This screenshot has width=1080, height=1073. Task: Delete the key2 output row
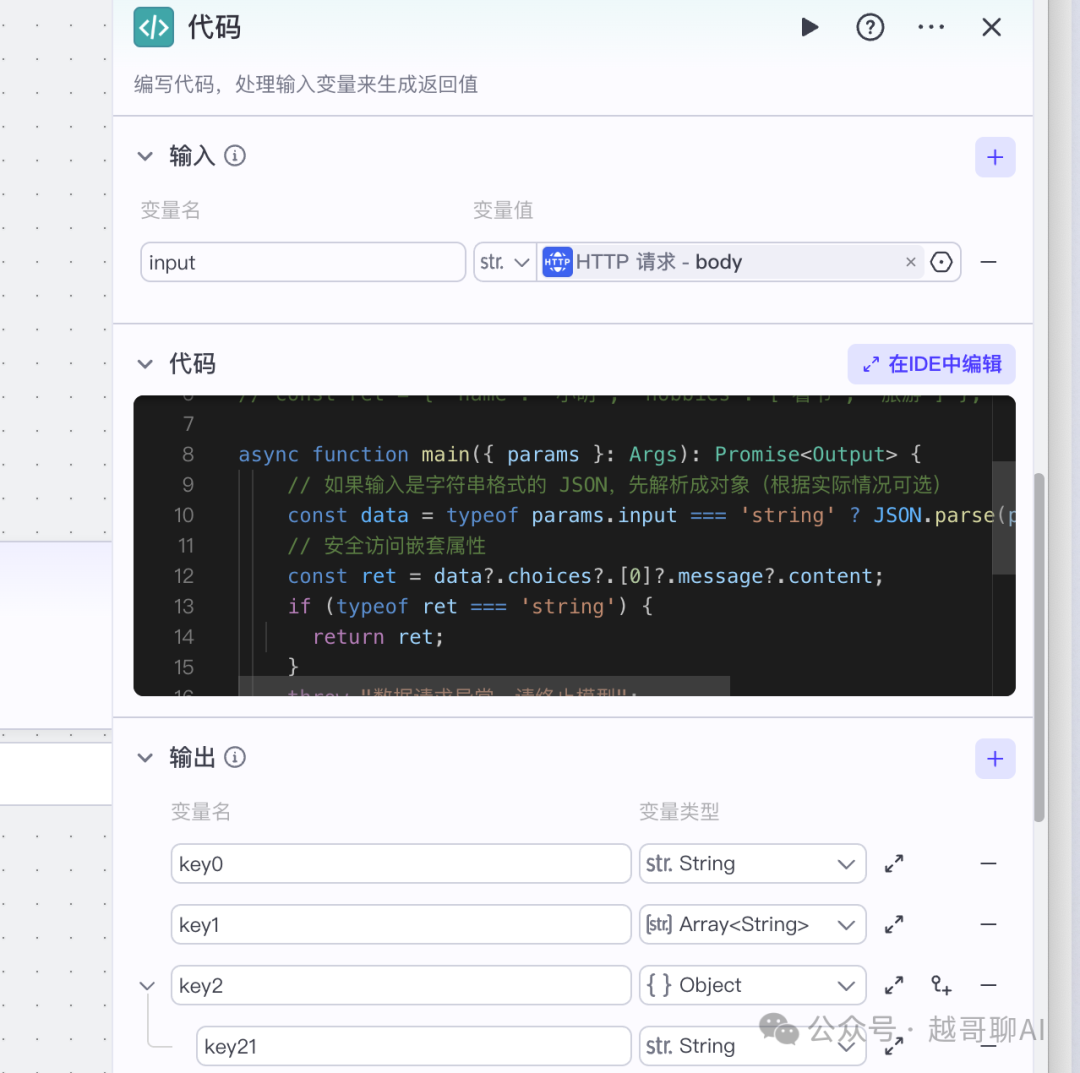click(x=988, y=986)
